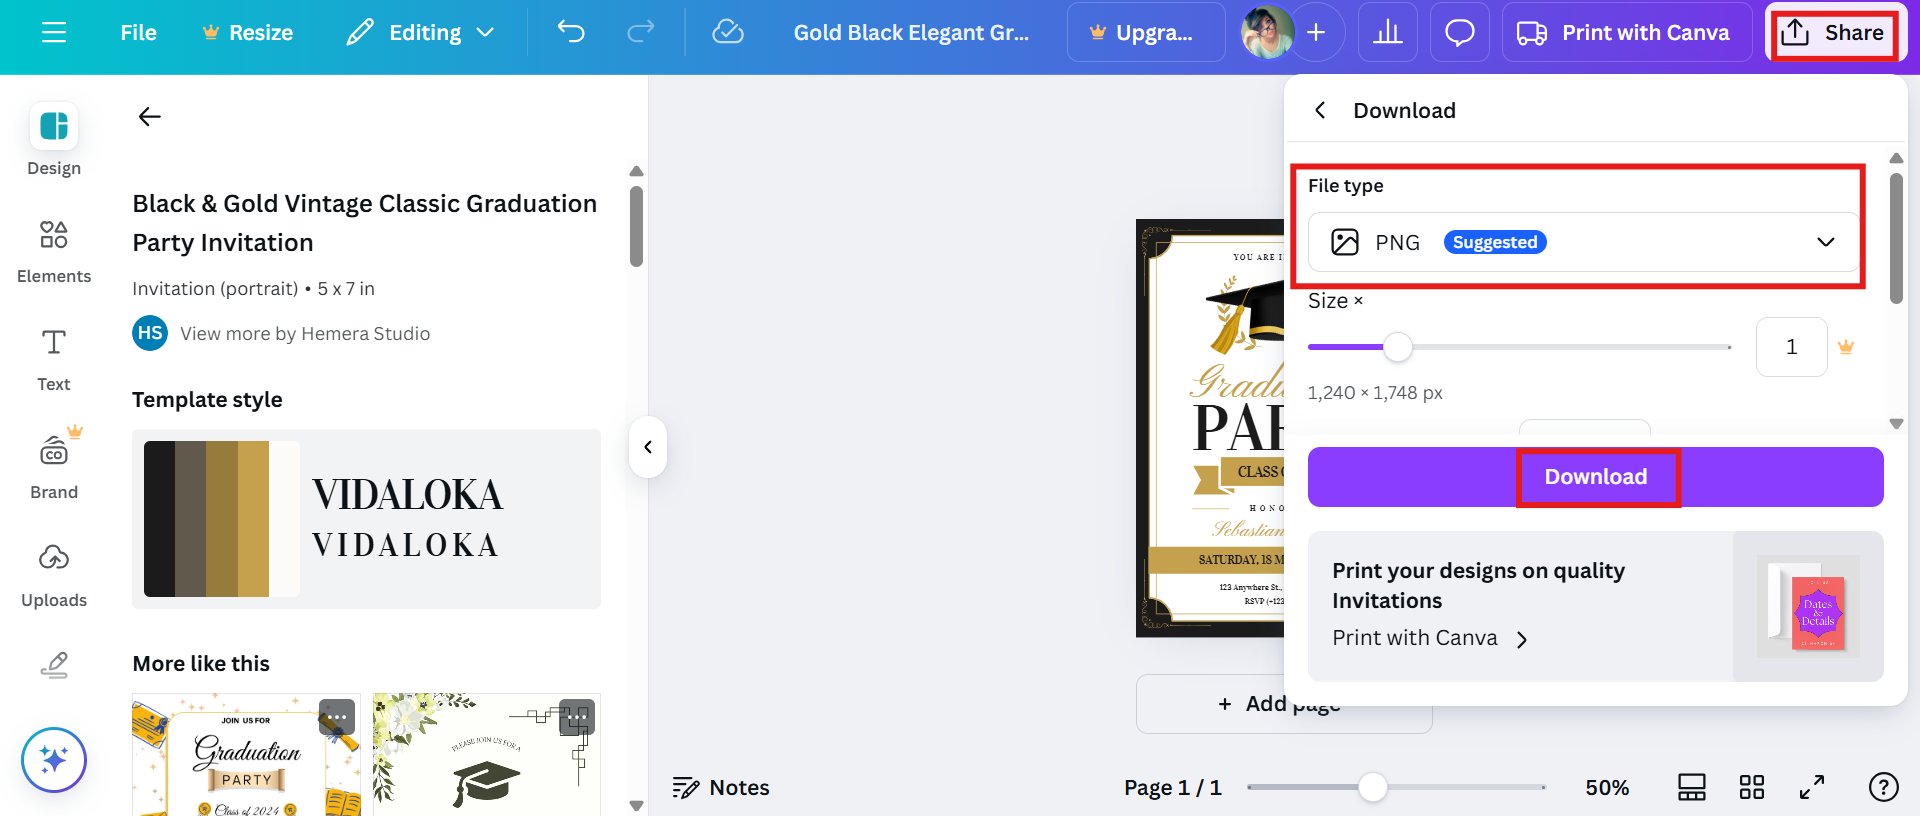This screenshot has height=816, width=1920.
Task: Expand the Editing mode dropdown
Action: coord(421,33)
